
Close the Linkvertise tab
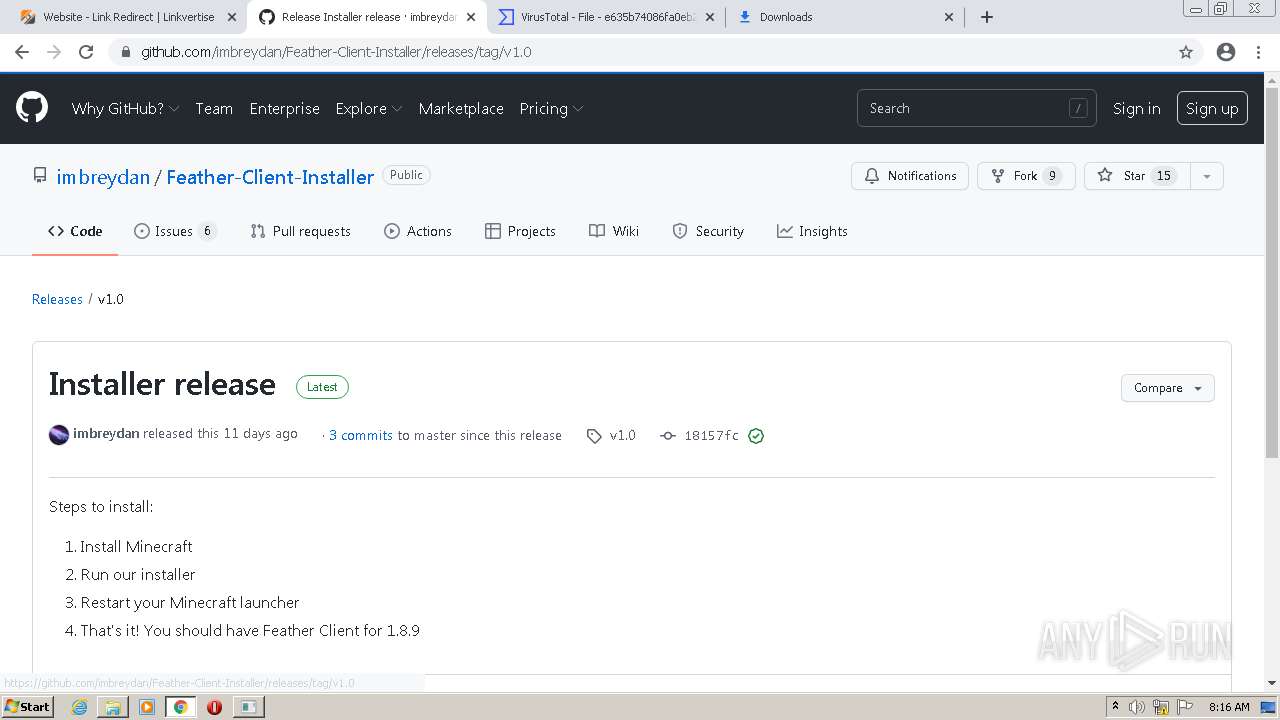tap(232, 17)
